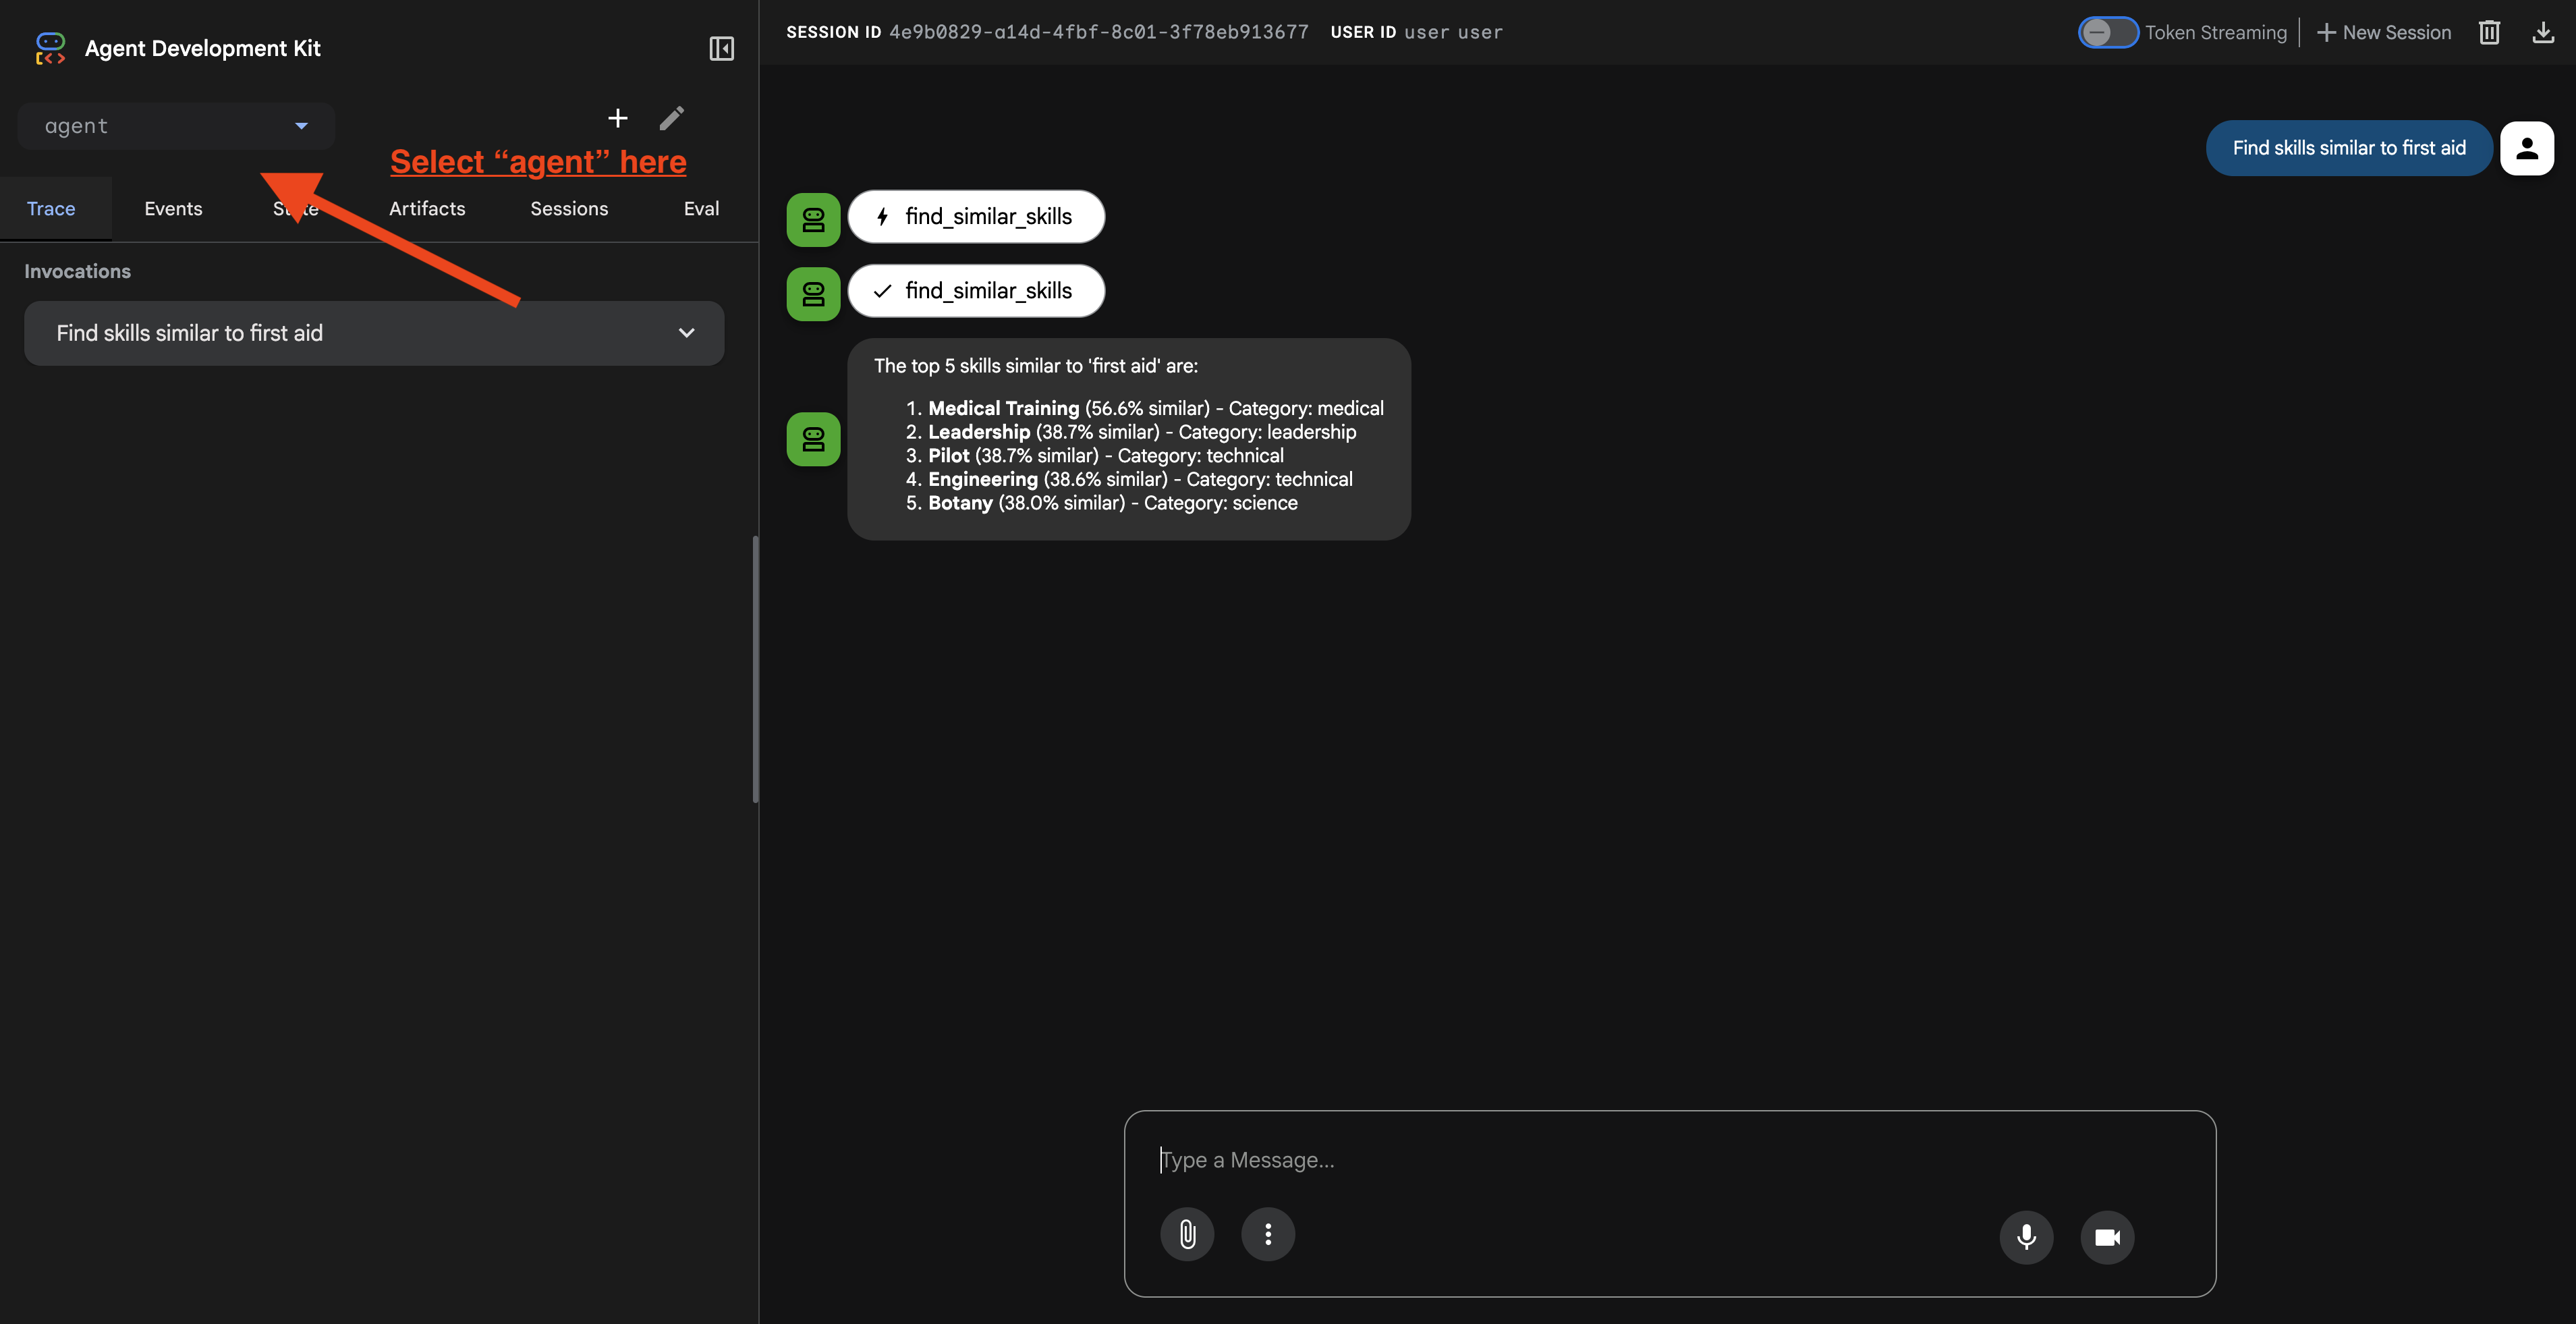Collapse the left side panel

click(x=721, y=48)
